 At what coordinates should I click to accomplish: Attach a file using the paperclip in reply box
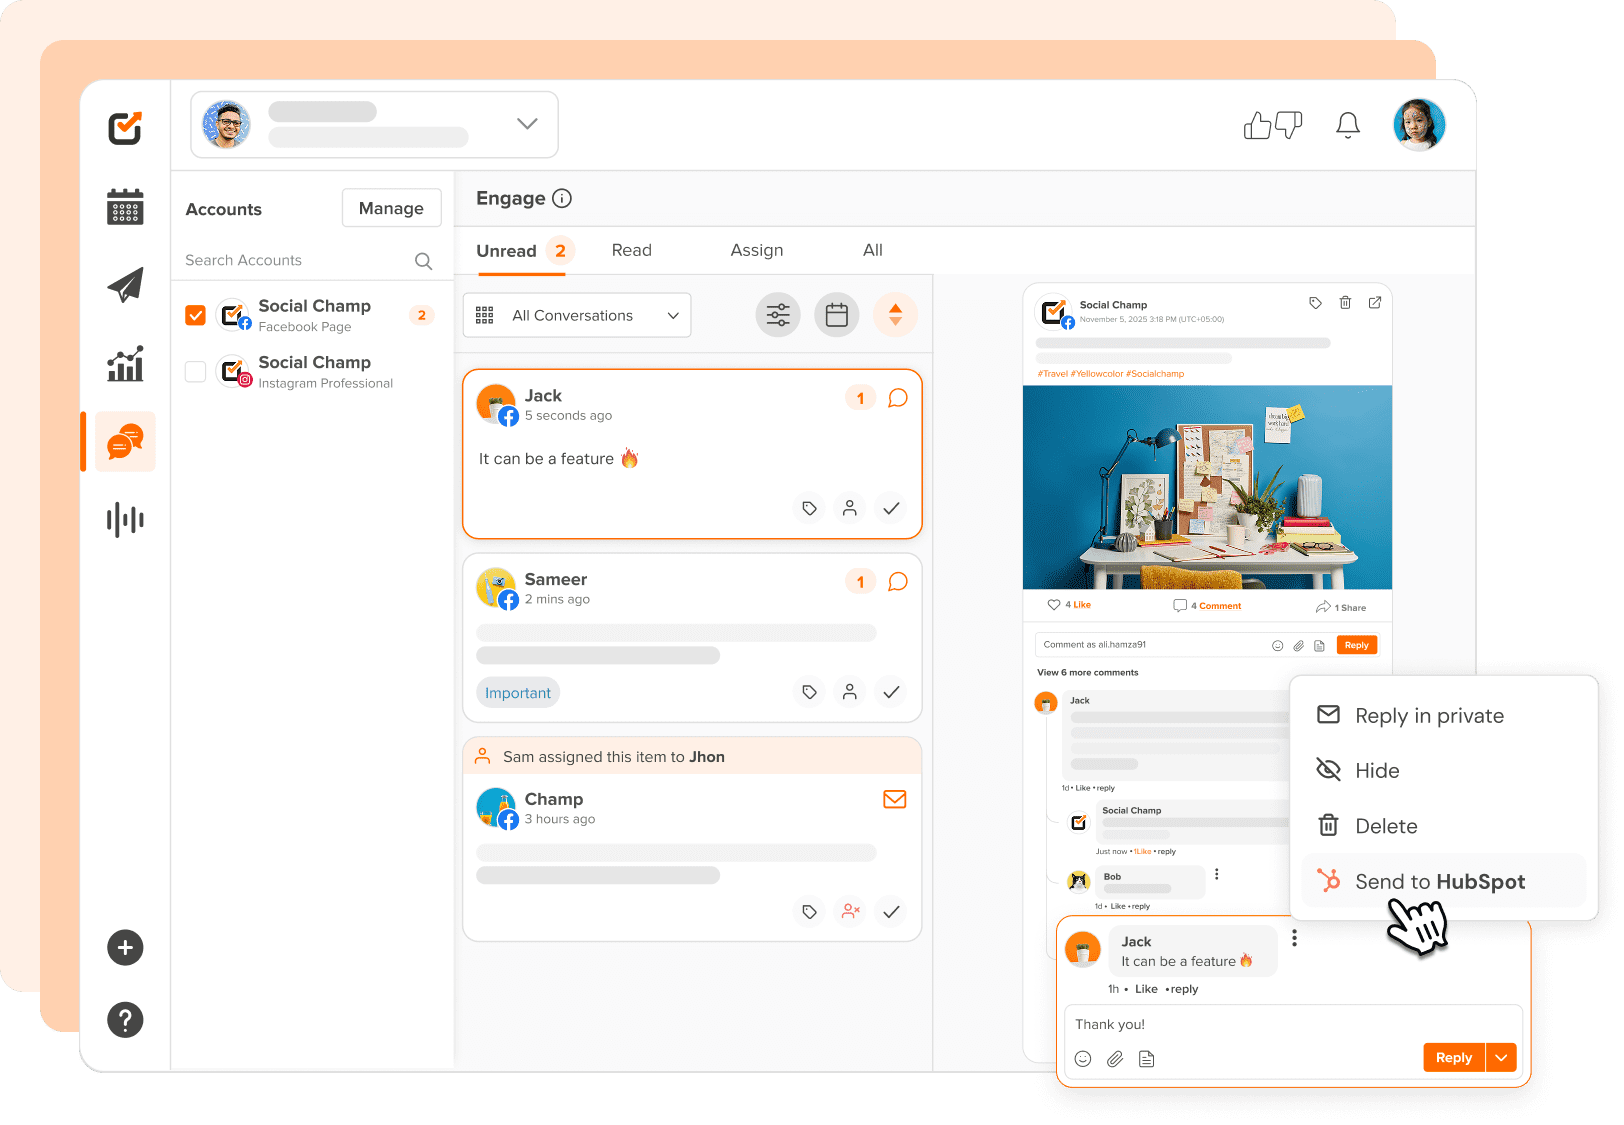point(1114,1058)
